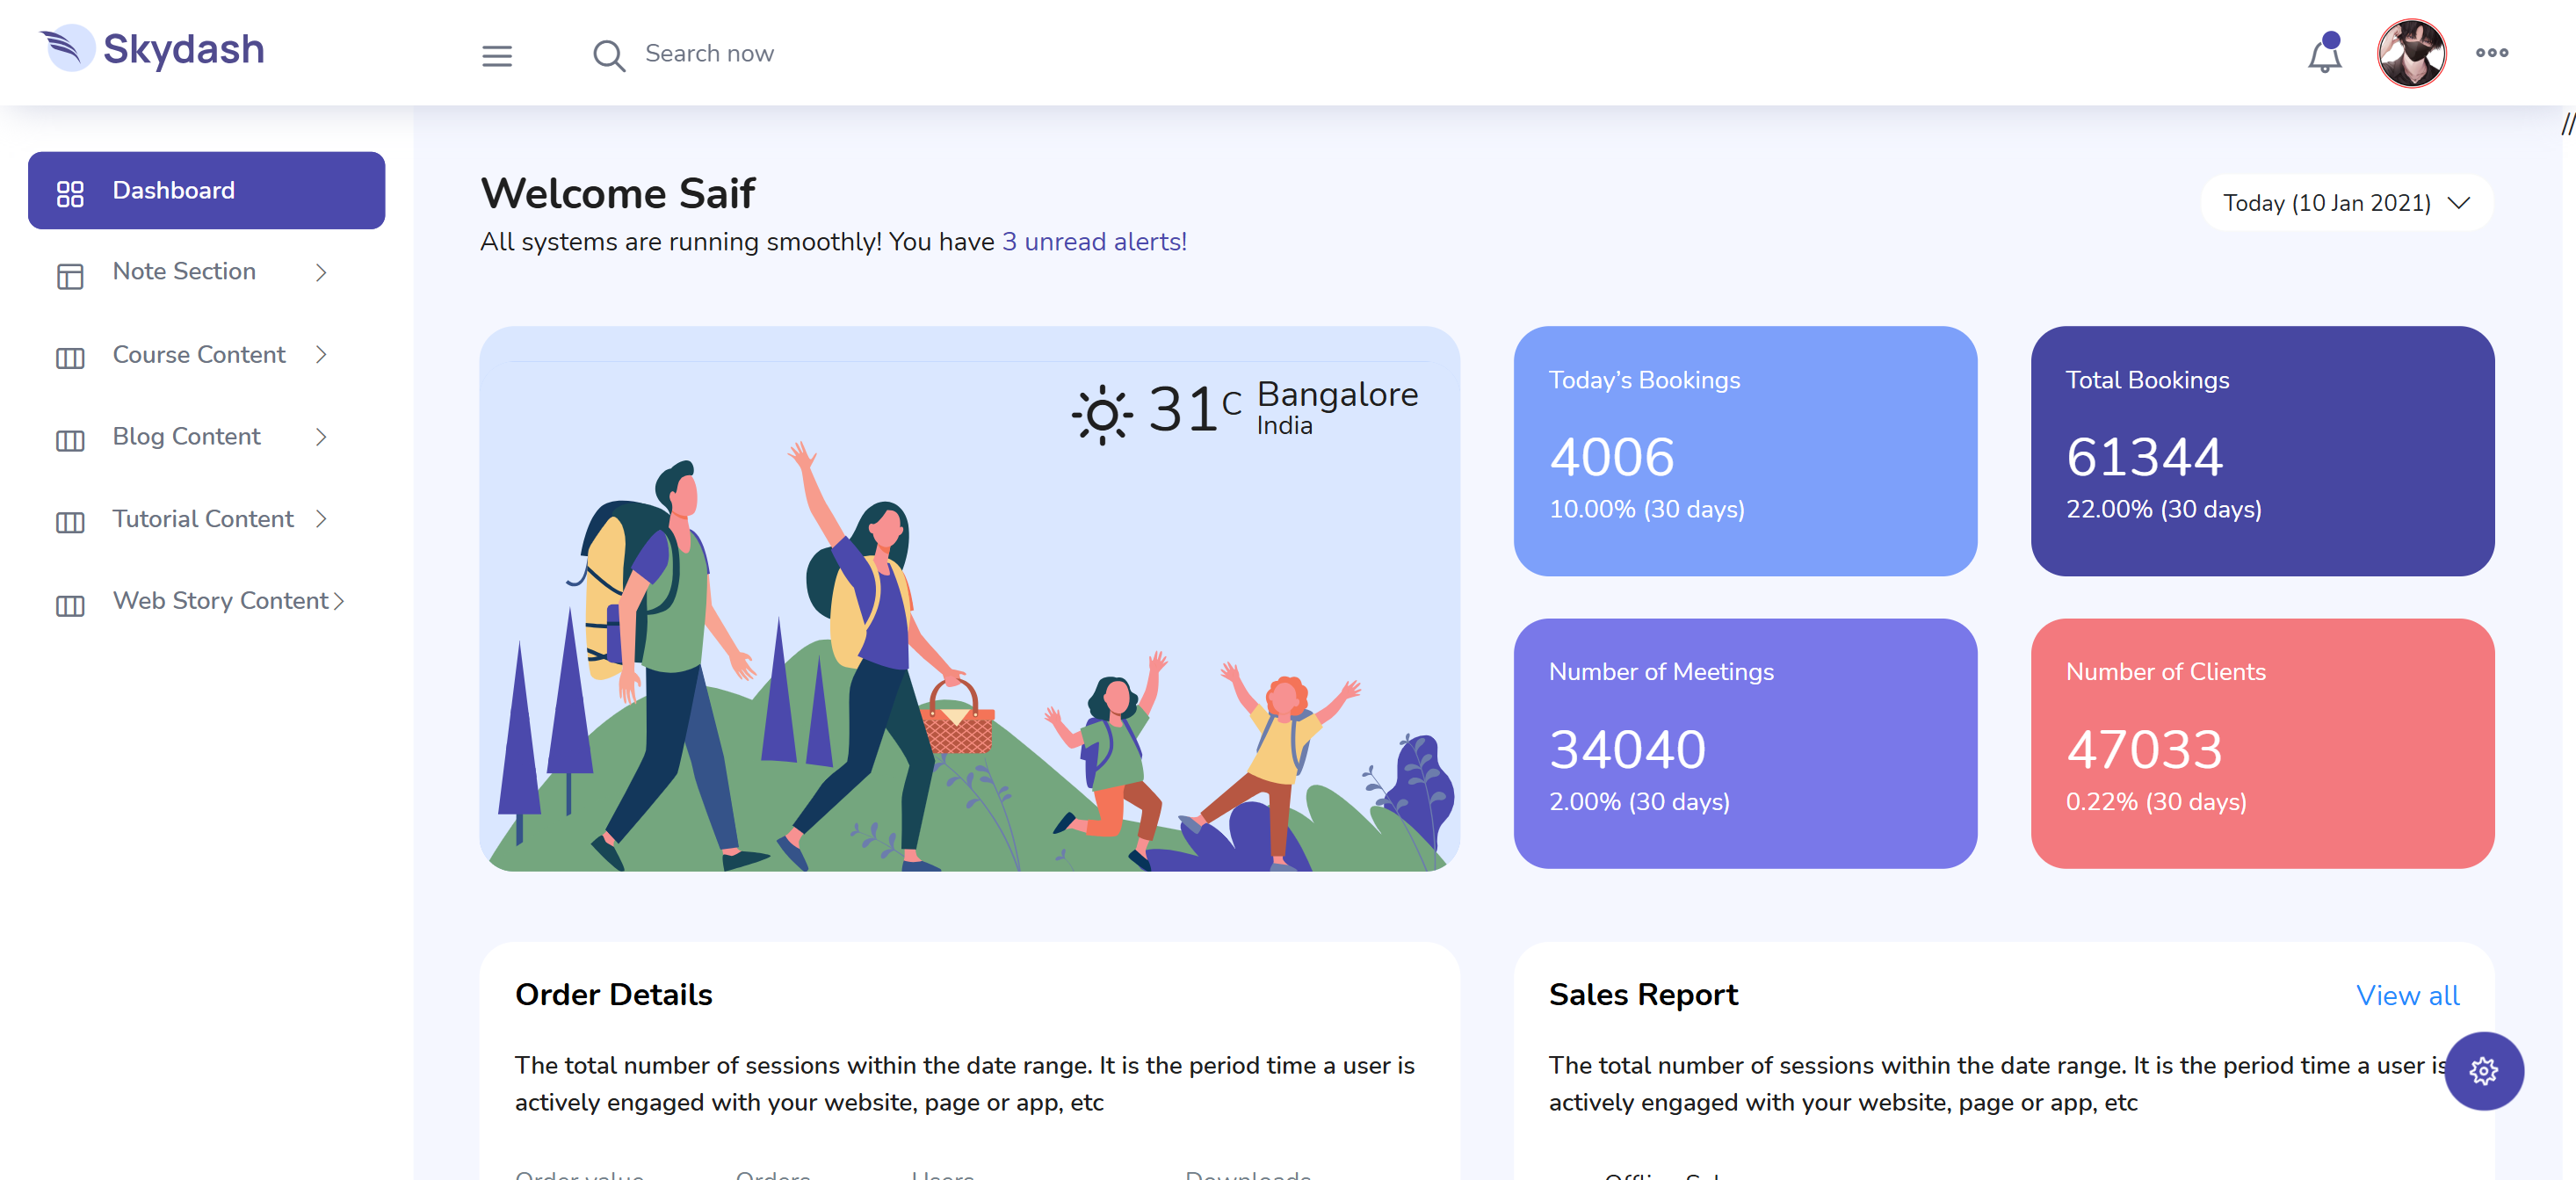Open the notifications bell

pos(2324,55)
